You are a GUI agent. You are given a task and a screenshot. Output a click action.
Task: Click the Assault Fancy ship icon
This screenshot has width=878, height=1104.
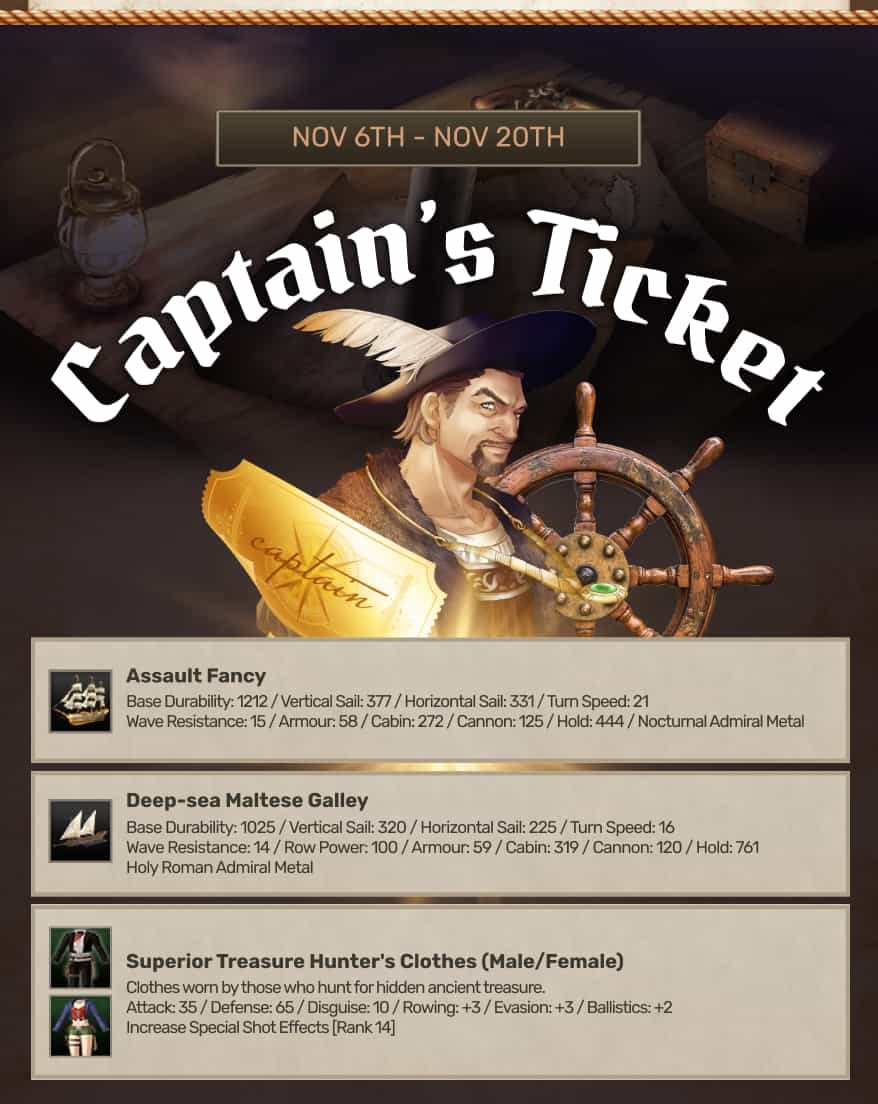coord(80,701)
